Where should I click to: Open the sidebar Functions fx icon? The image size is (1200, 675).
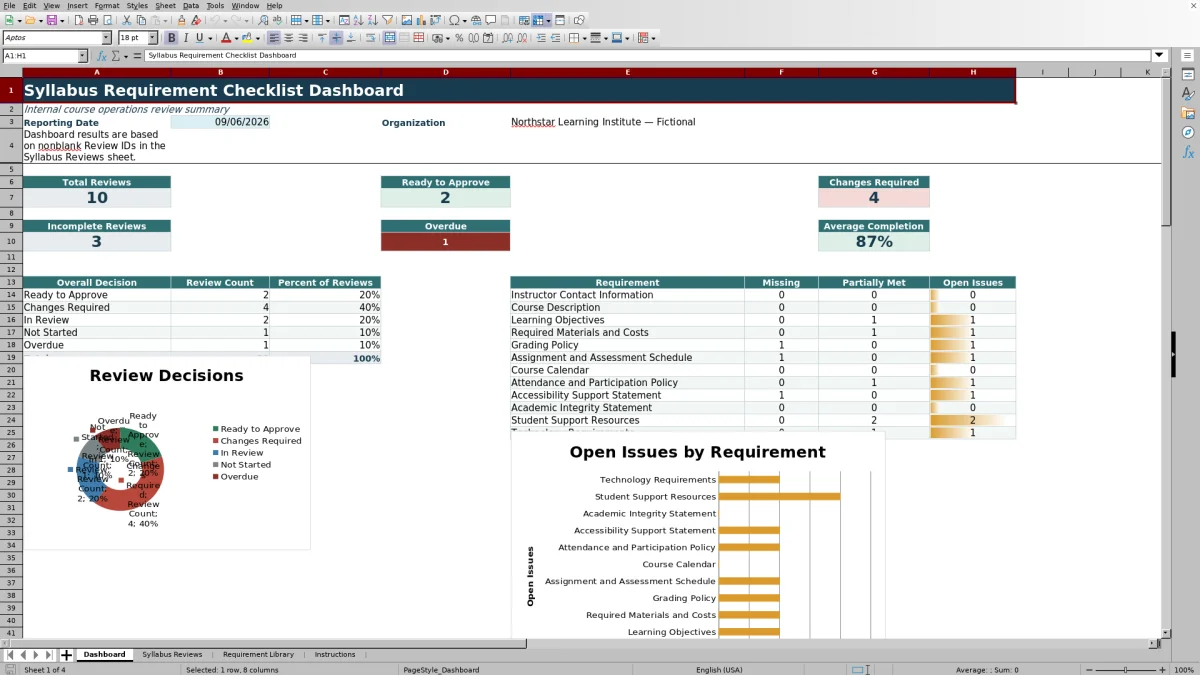tap(1188, 152)
